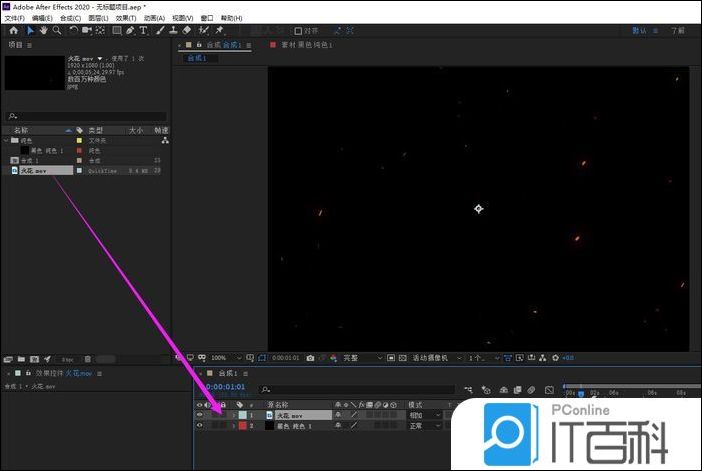702x471 pixels.
Task: Open the 效果(T) menu
Action: pyautogui.click(x=126, y=18)
